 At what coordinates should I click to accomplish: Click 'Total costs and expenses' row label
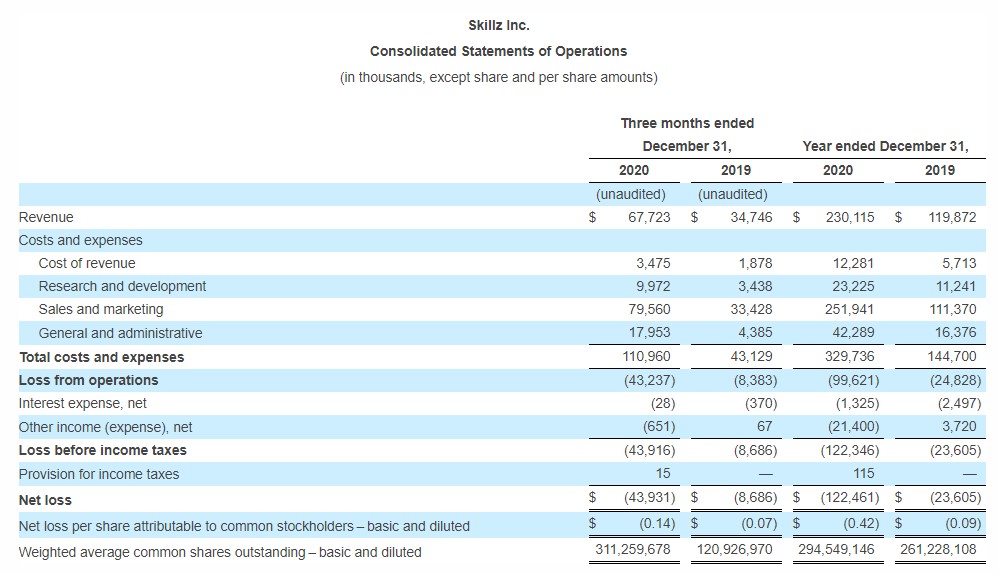pos(102,358)
